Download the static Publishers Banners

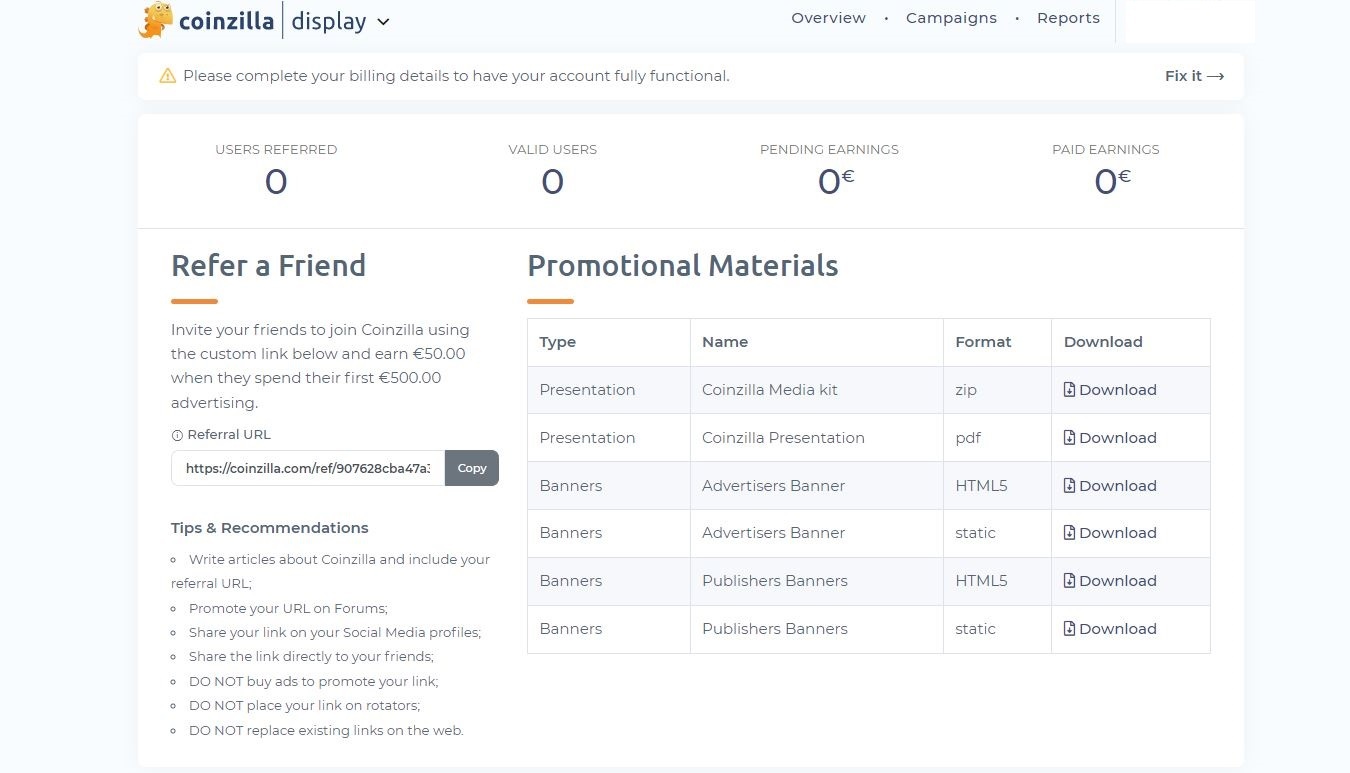(1110, 629)
